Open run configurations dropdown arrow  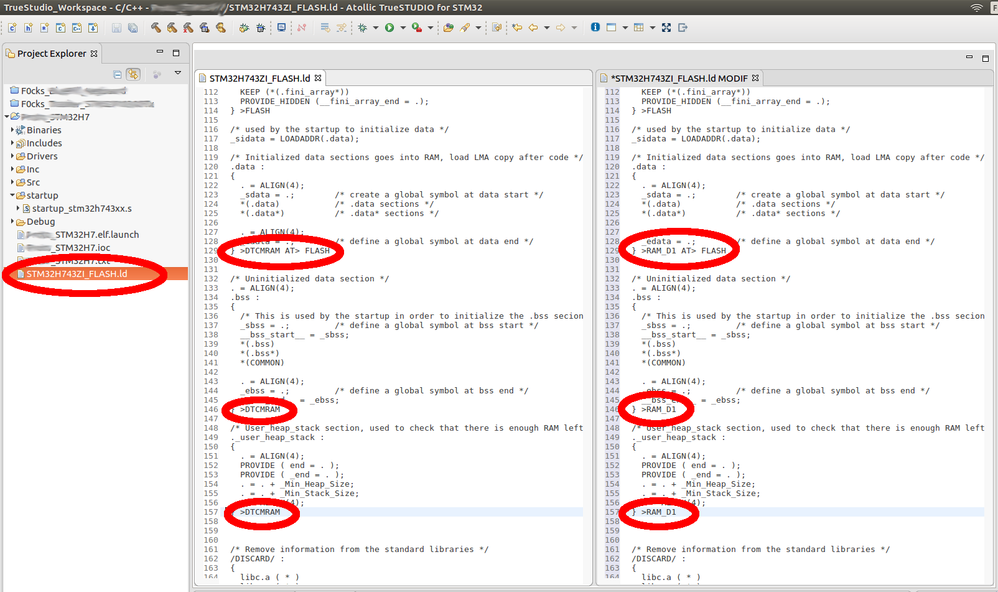(x=403, y=28)
